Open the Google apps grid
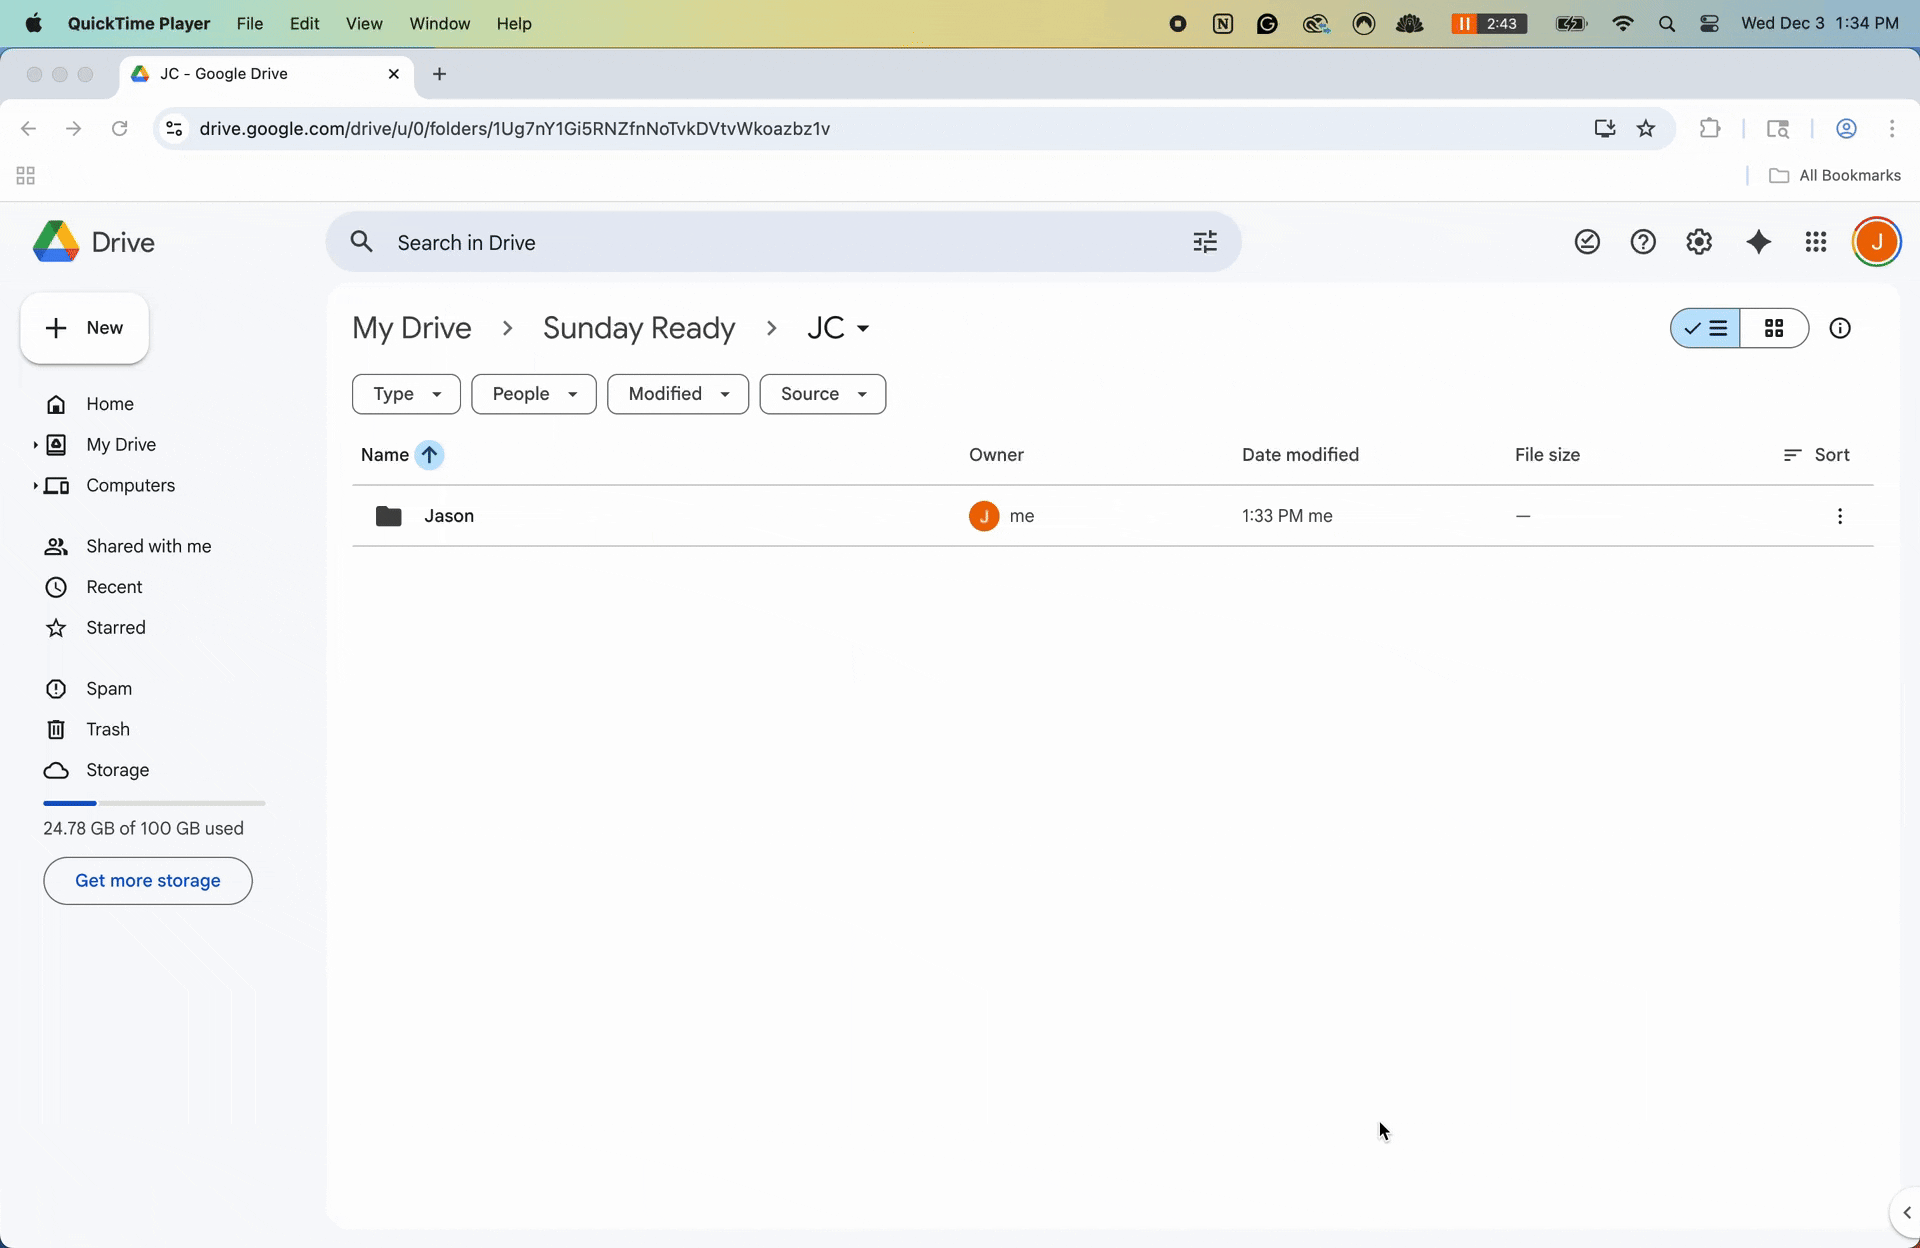The image size is (1920, 1248). [1816, 242]
